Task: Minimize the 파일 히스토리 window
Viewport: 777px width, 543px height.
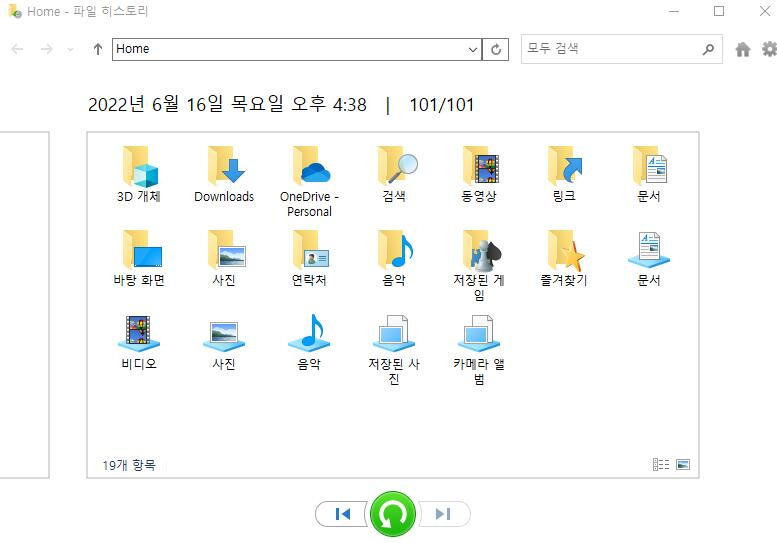Action: (x=674, y=11)
